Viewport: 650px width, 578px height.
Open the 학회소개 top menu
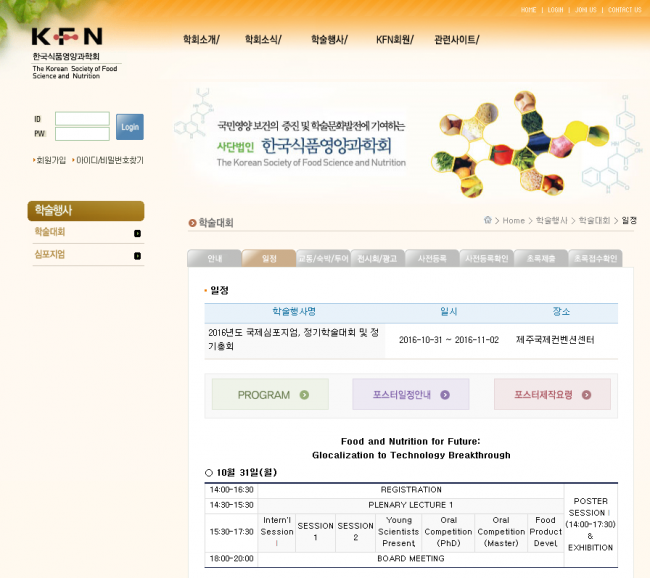tap(200, 40)
